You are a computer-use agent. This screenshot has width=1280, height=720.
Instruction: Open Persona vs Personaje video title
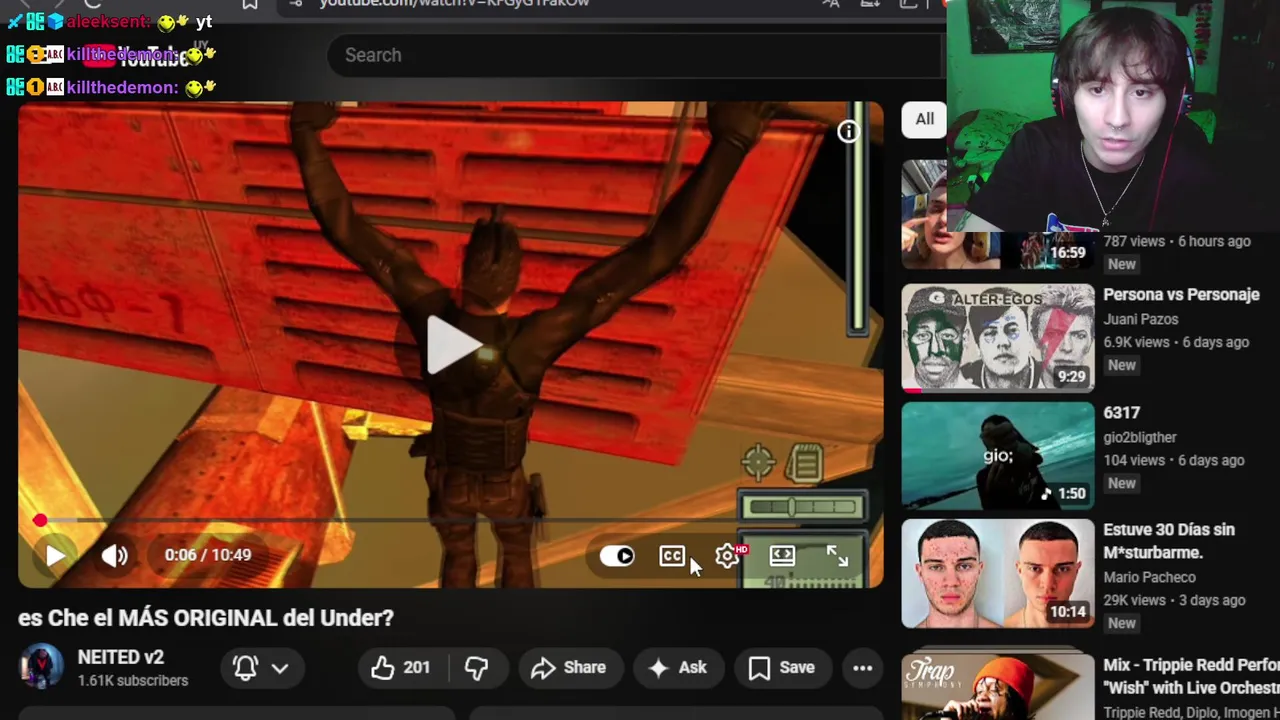tap(1181, 295)
